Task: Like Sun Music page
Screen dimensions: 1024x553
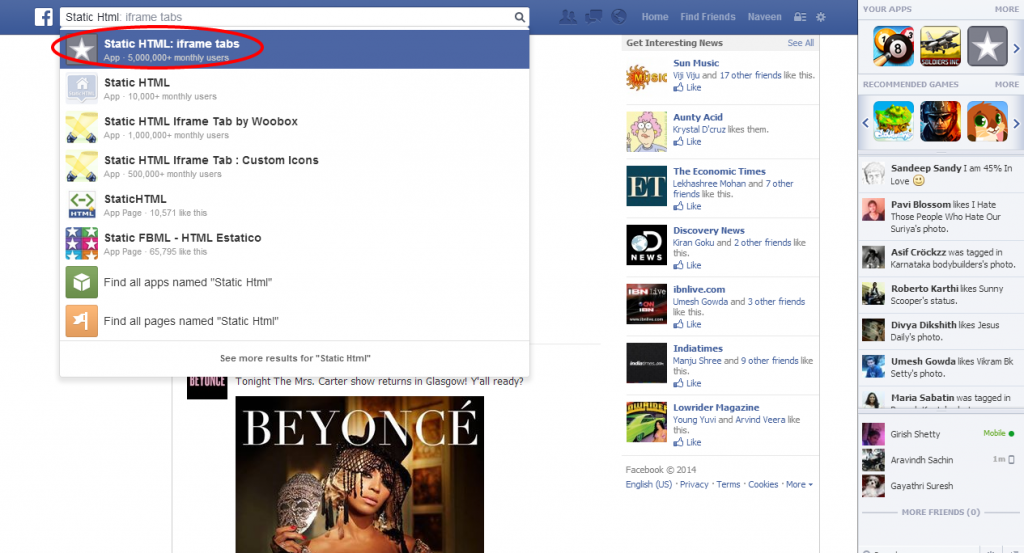Action: pyautogui.click(x=688, y=87)
